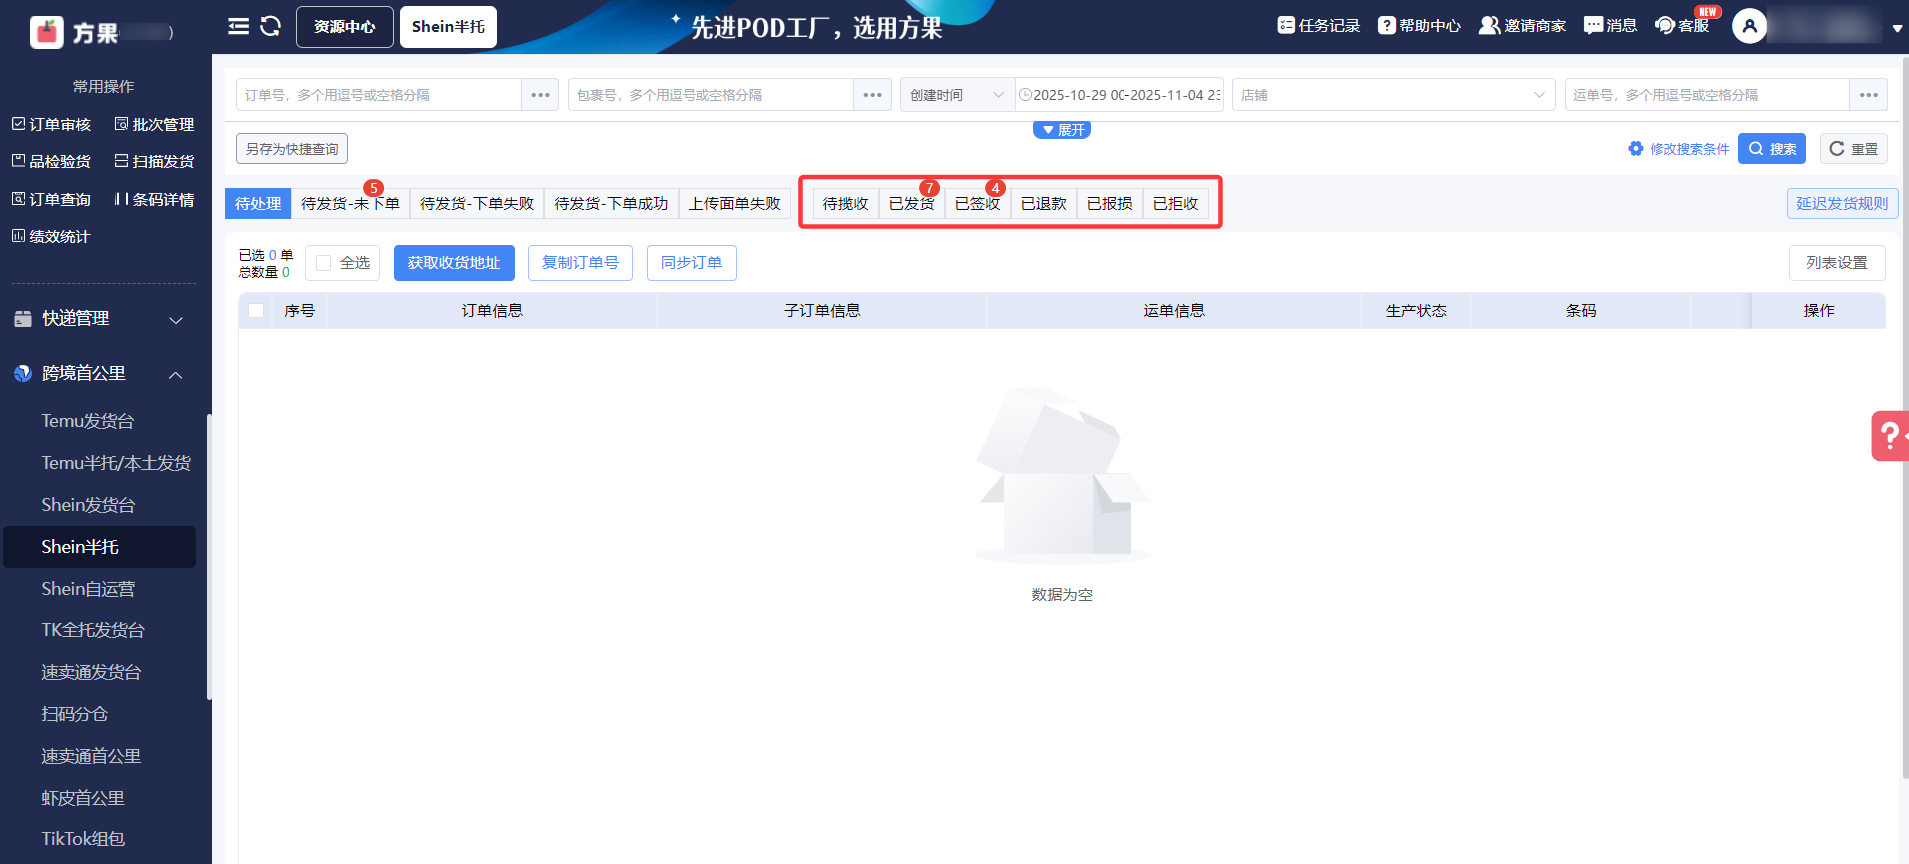Click the ellipsis beside 包裹号 input
The height and width of the screenshot is (864, 1909).
tap(873, 95)
